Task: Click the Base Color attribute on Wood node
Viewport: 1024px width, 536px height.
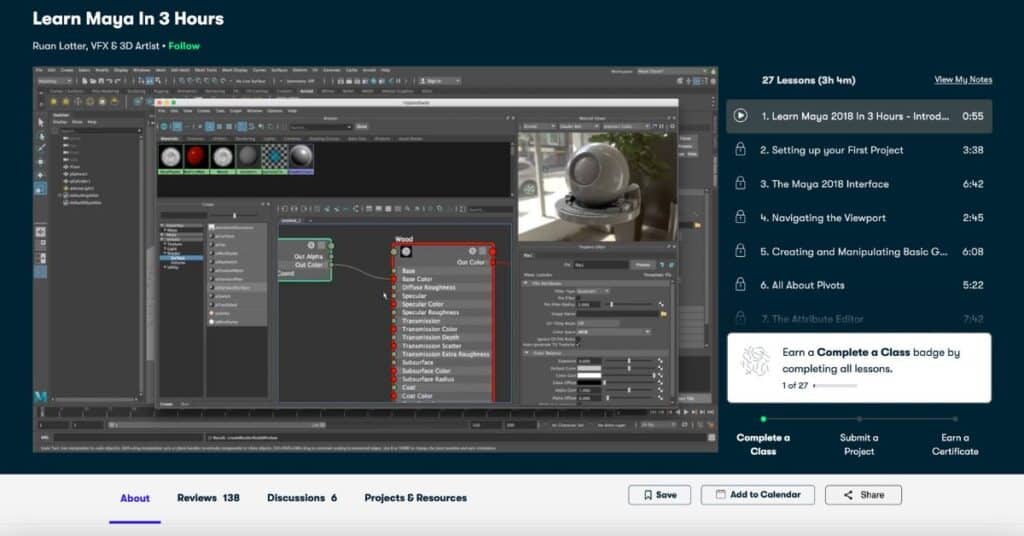Action: pos(417,279)
